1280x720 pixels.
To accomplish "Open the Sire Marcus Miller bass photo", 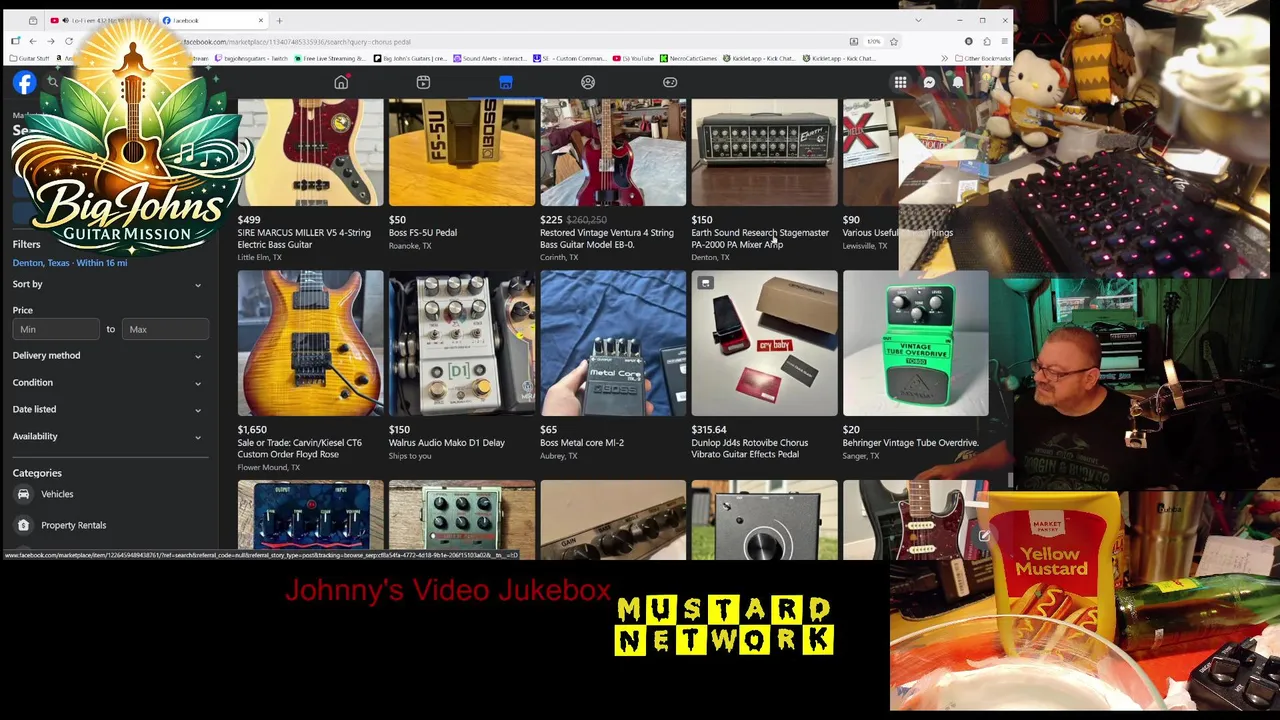I will click(310, 152).
